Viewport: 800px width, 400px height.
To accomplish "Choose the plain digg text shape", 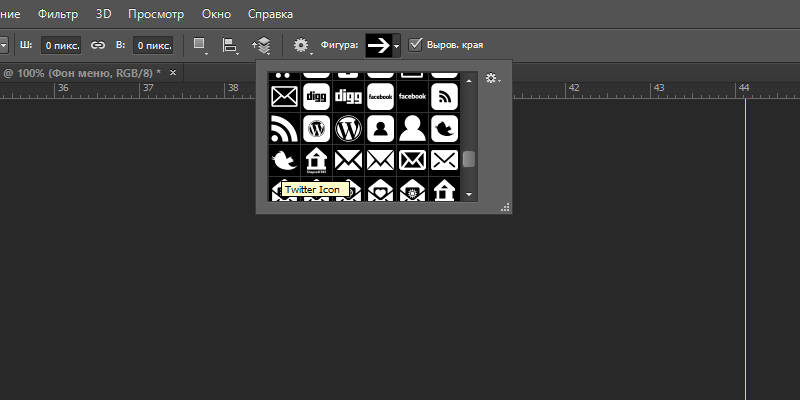I will pos(348,97).
